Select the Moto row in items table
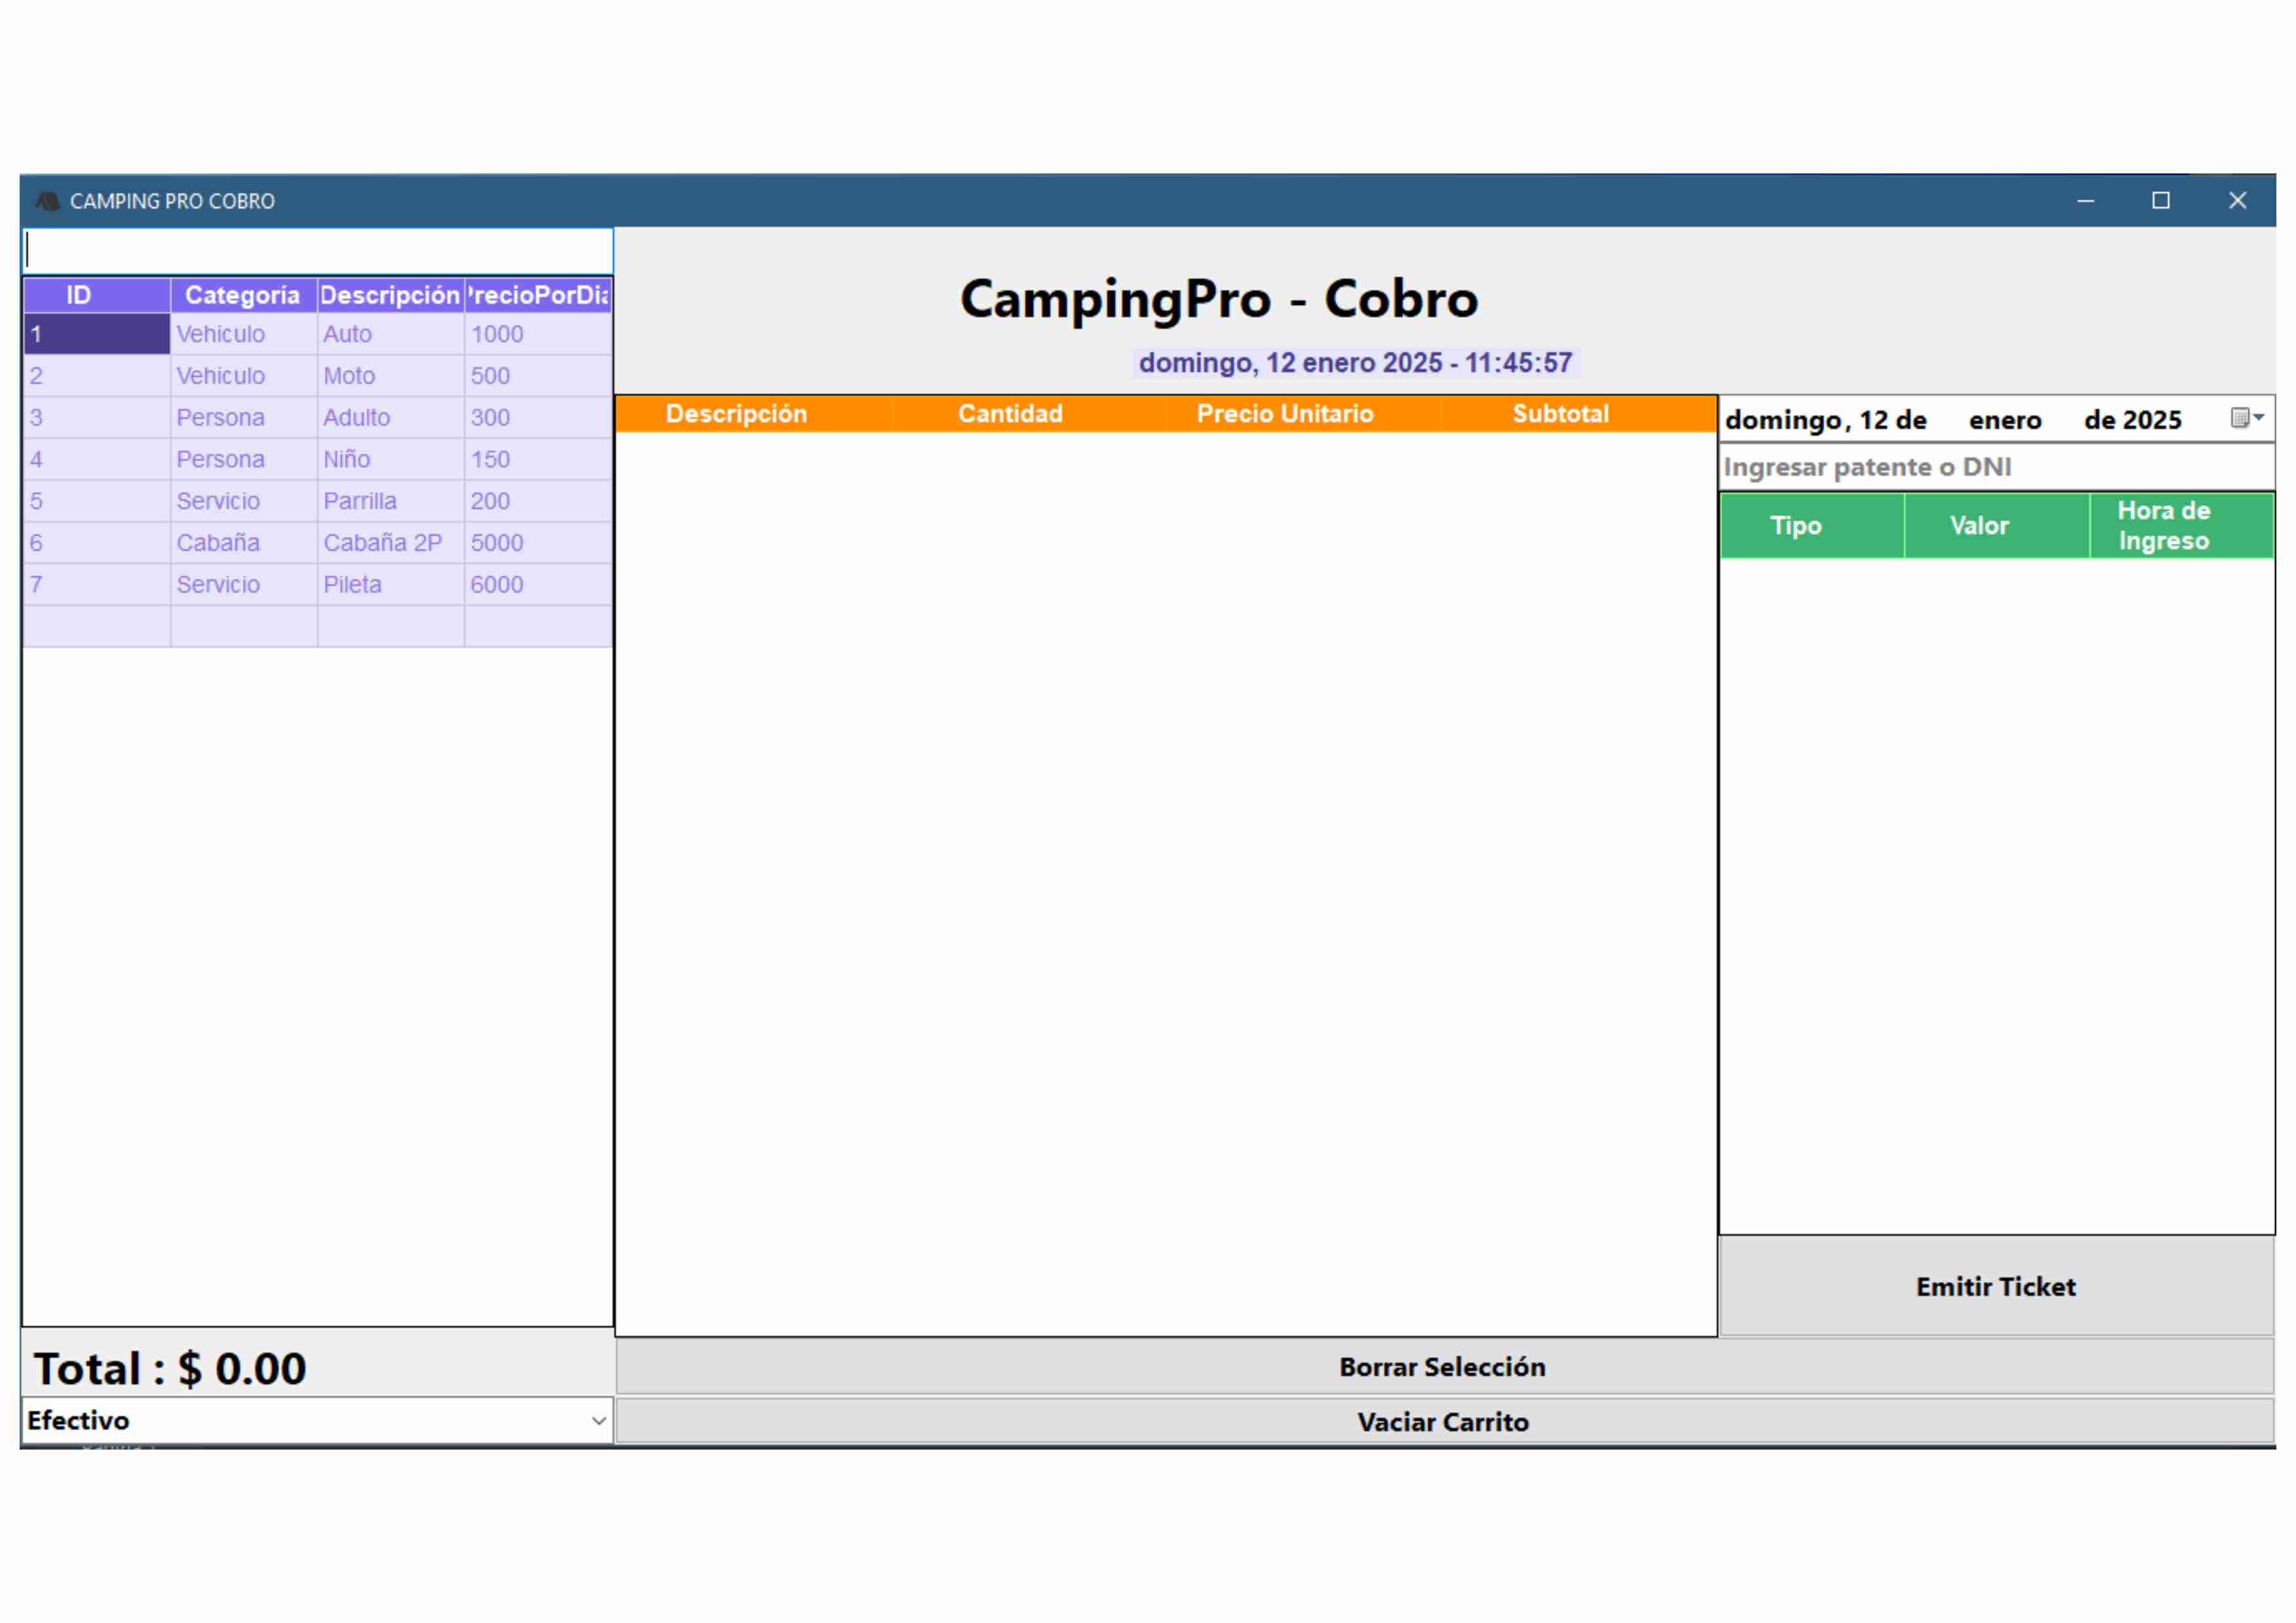Image resolution: width=2296 pixels, height=1623 pixels. (348, 376)
